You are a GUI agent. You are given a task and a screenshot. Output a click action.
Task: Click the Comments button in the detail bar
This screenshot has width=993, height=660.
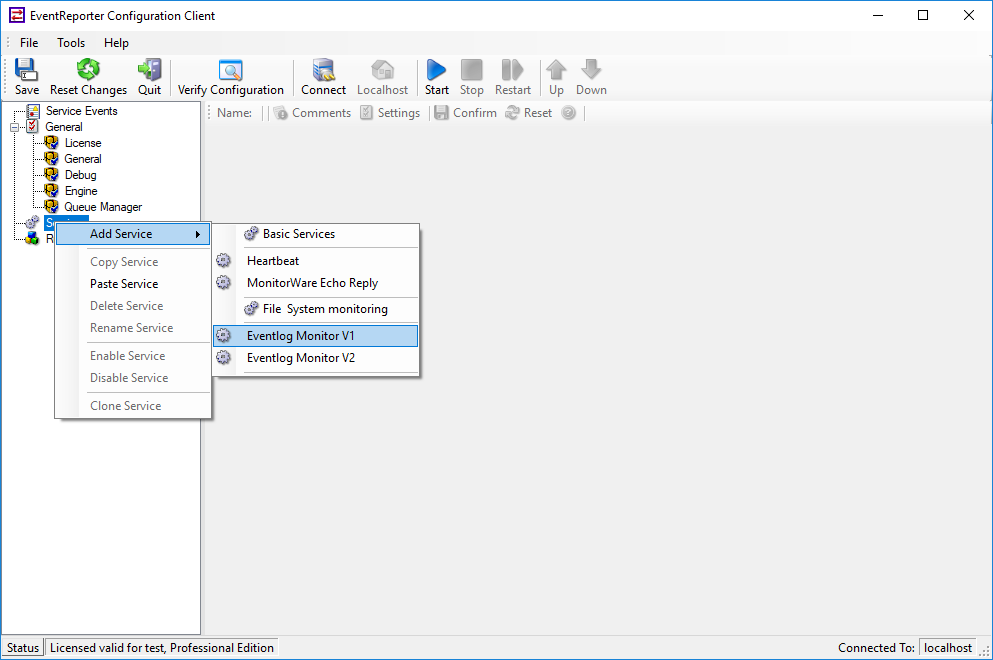(312, 113)
